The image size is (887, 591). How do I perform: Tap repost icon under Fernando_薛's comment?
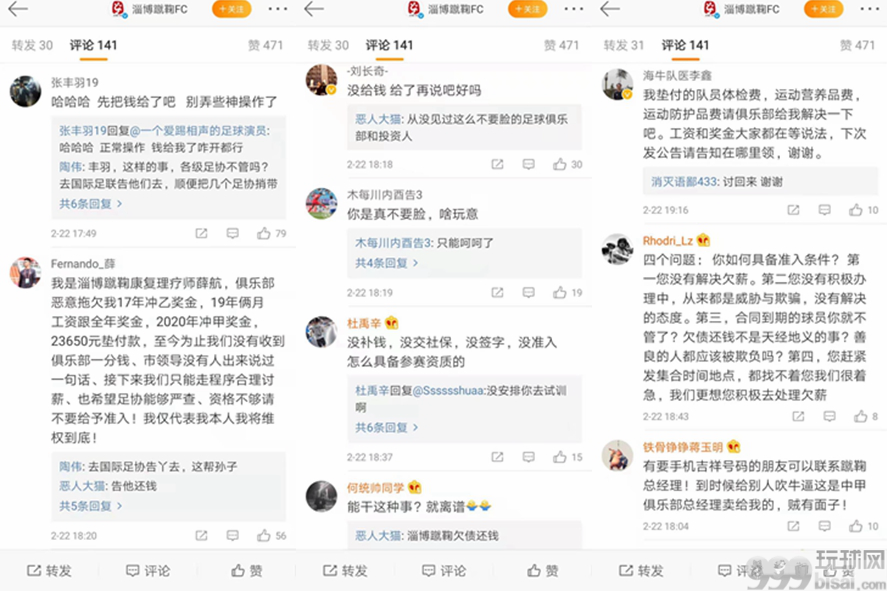click(x=201, y=535)
